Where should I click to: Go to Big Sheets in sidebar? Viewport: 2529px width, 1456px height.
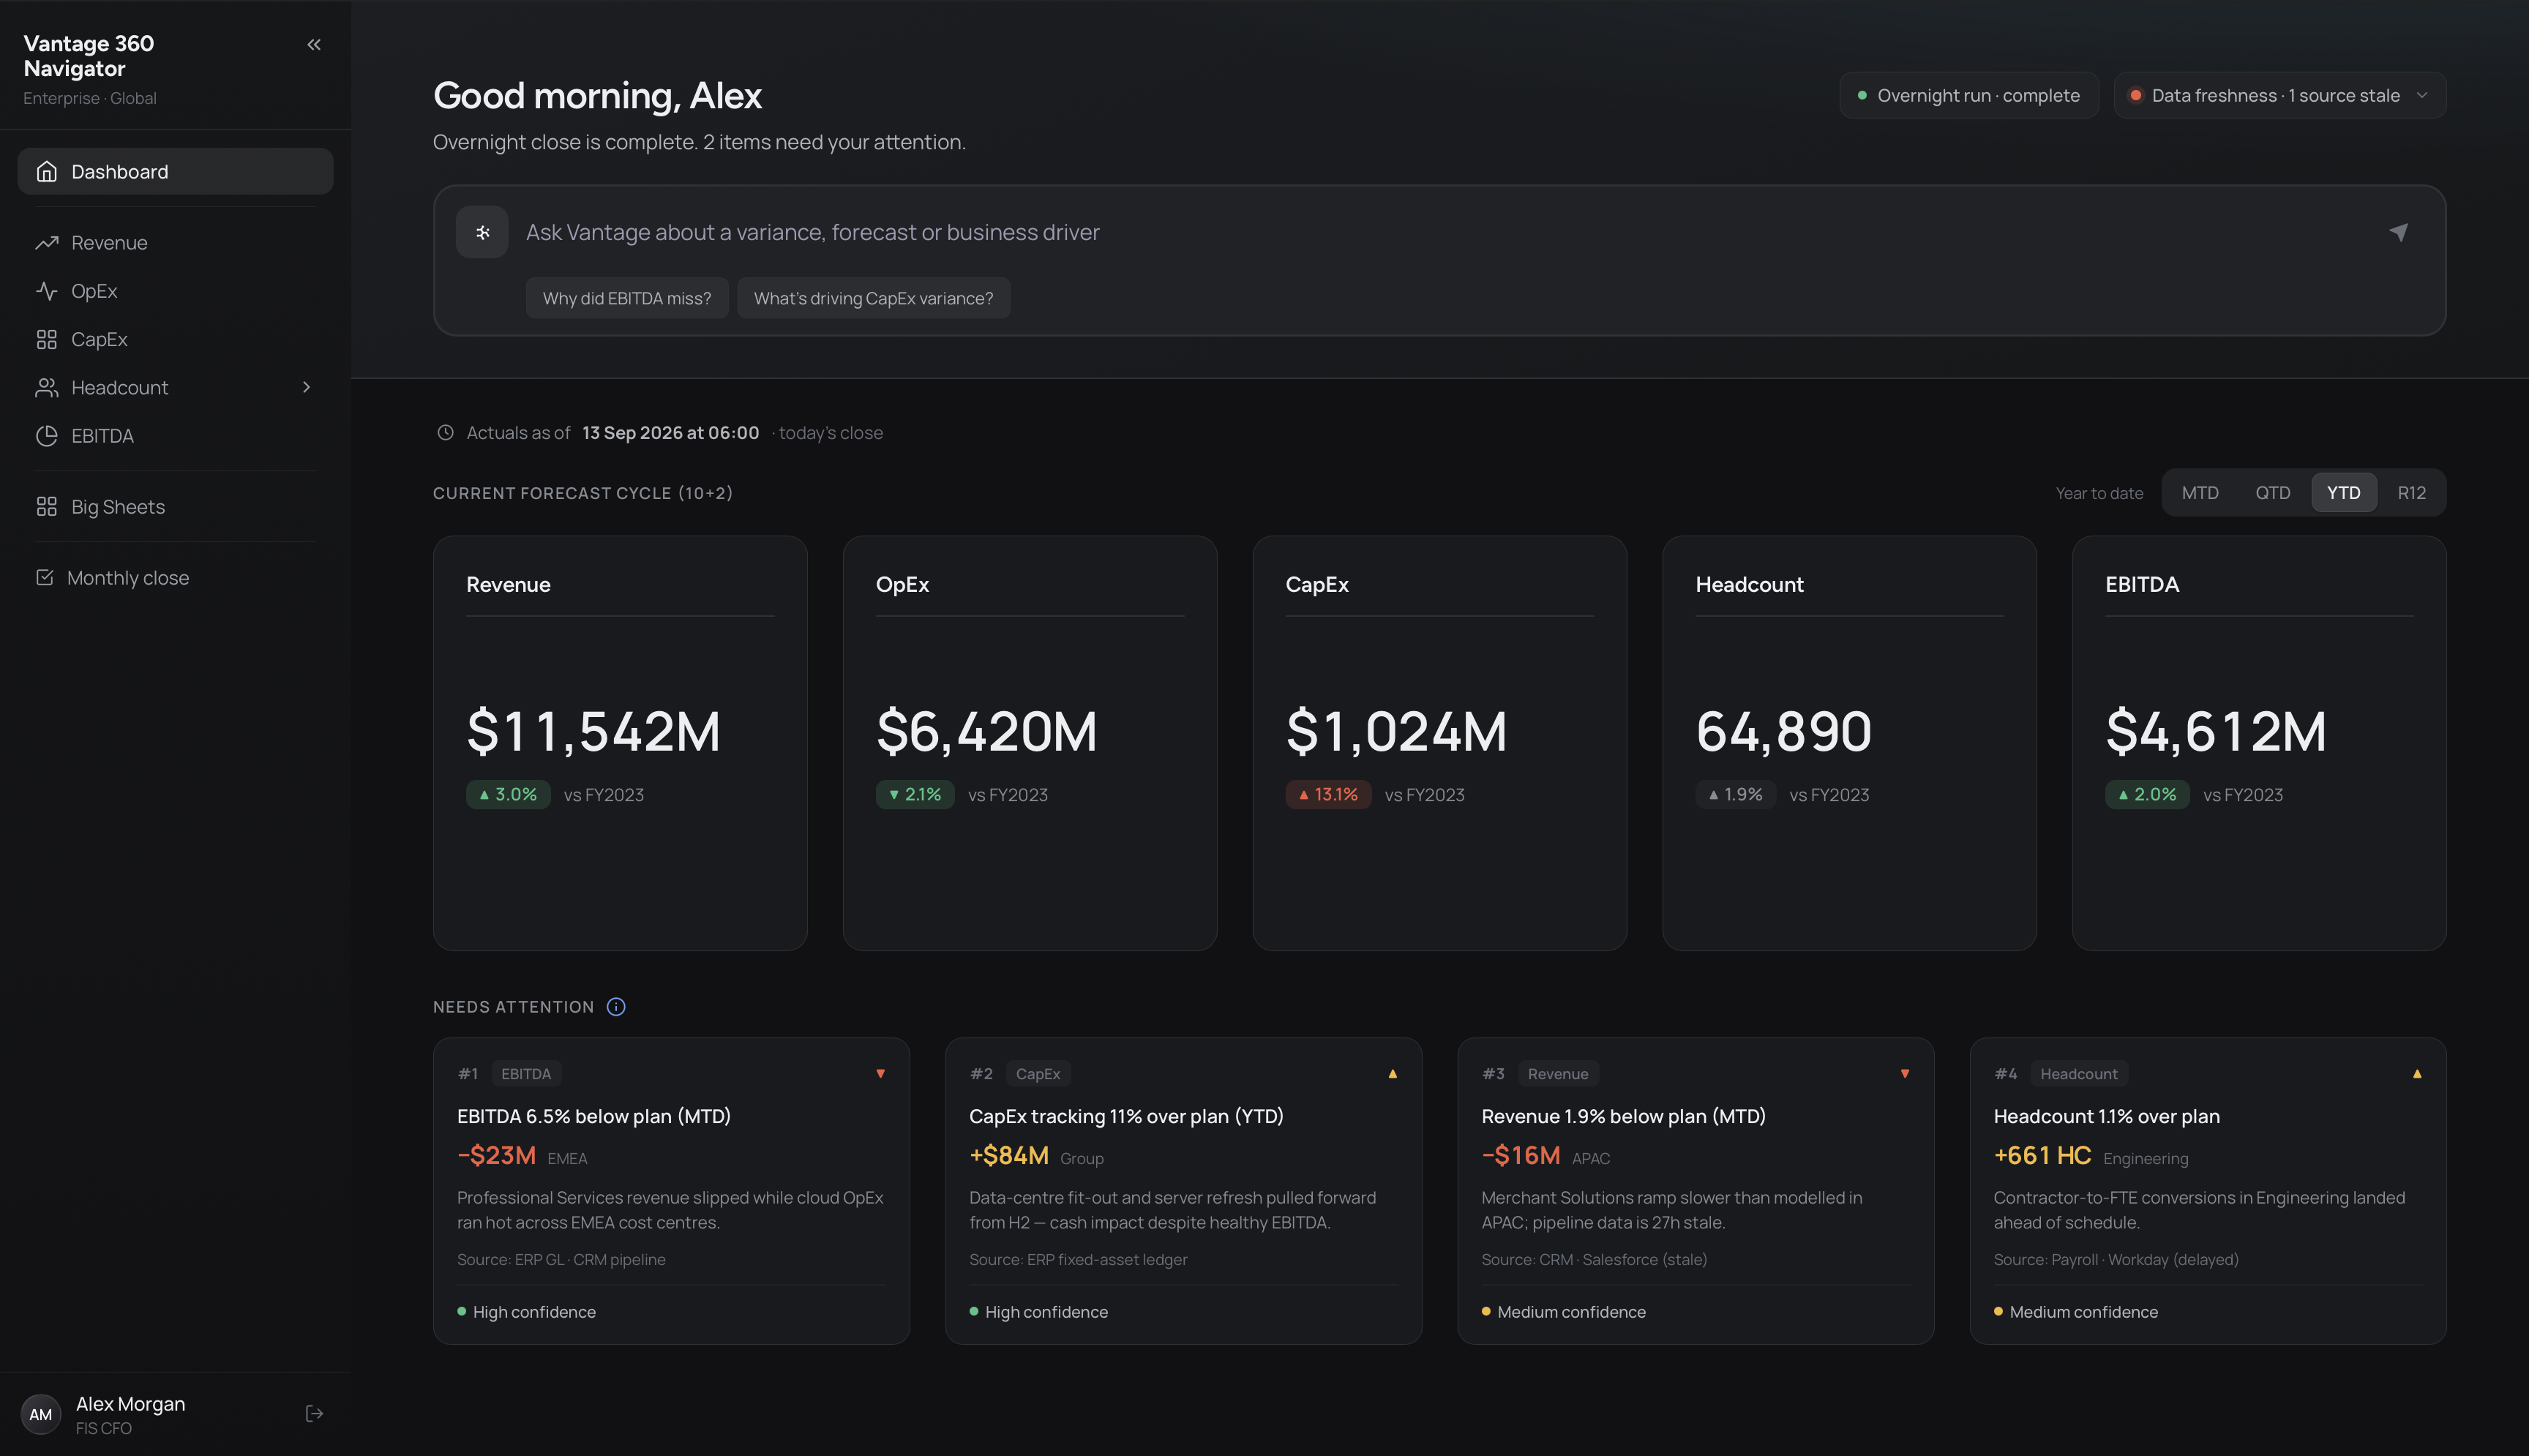tap(175, 506)
